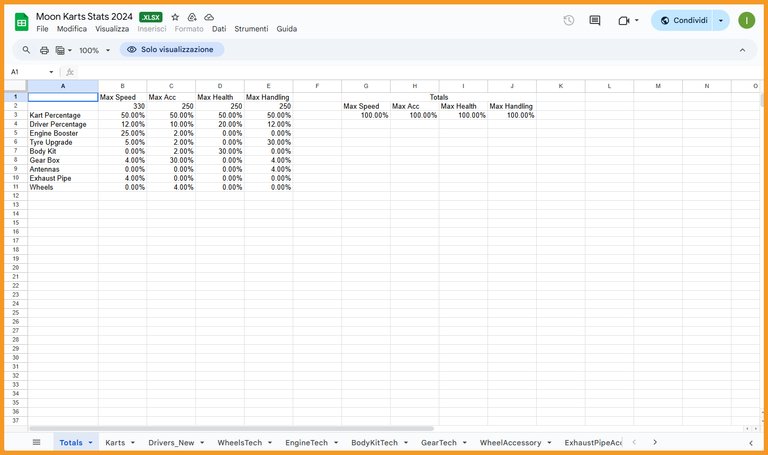Open the Name box cell dropdown arrow
This screenshot has height=455, width=768.
[x=51, y=72]
